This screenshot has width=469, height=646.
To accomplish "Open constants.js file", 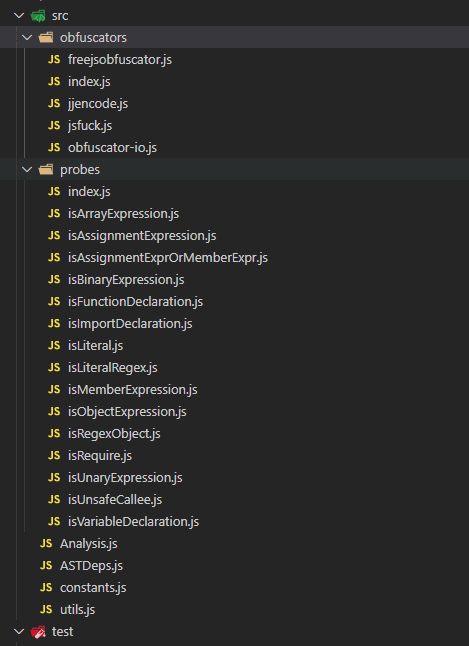I will pos(93,587).
